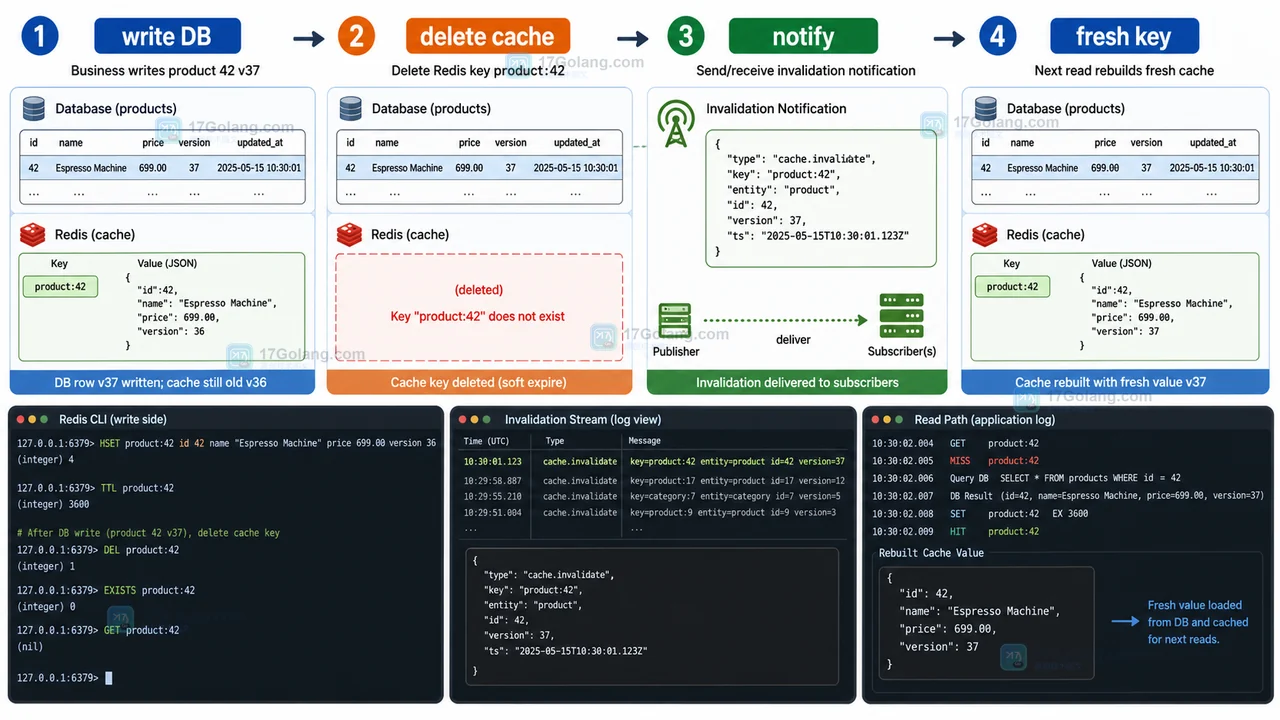Click the 'EXISTS product:42' command line

pyautogui.click(x=106, y=590)
